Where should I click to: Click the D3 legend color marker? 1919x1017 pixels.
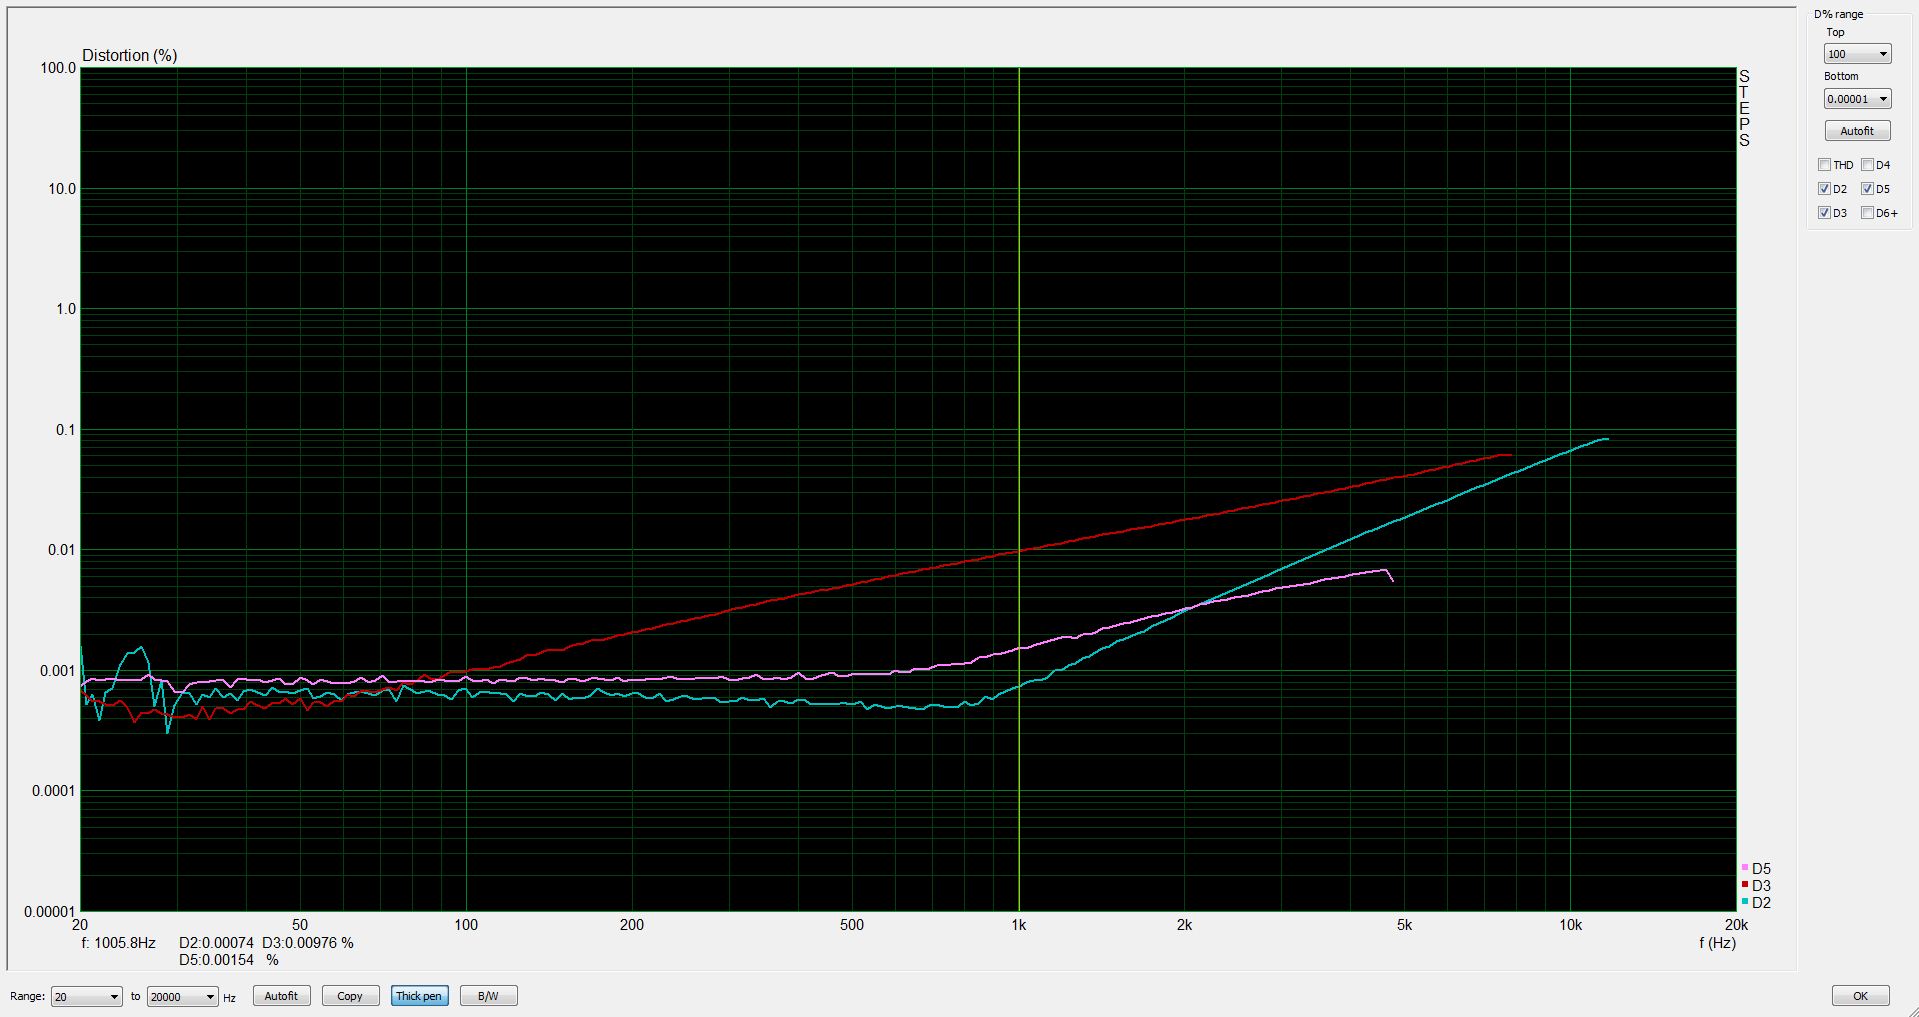[x=1744, y=885]
